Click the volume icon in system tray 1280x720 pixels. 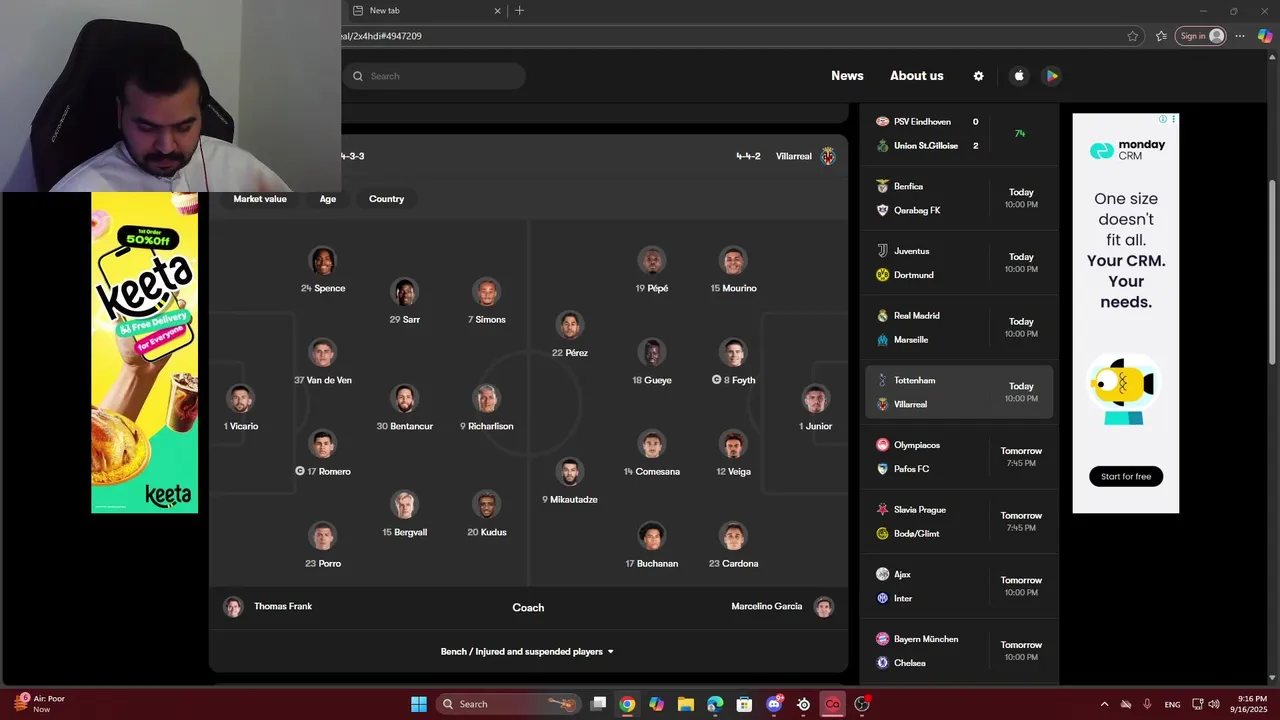point(1213,704)
